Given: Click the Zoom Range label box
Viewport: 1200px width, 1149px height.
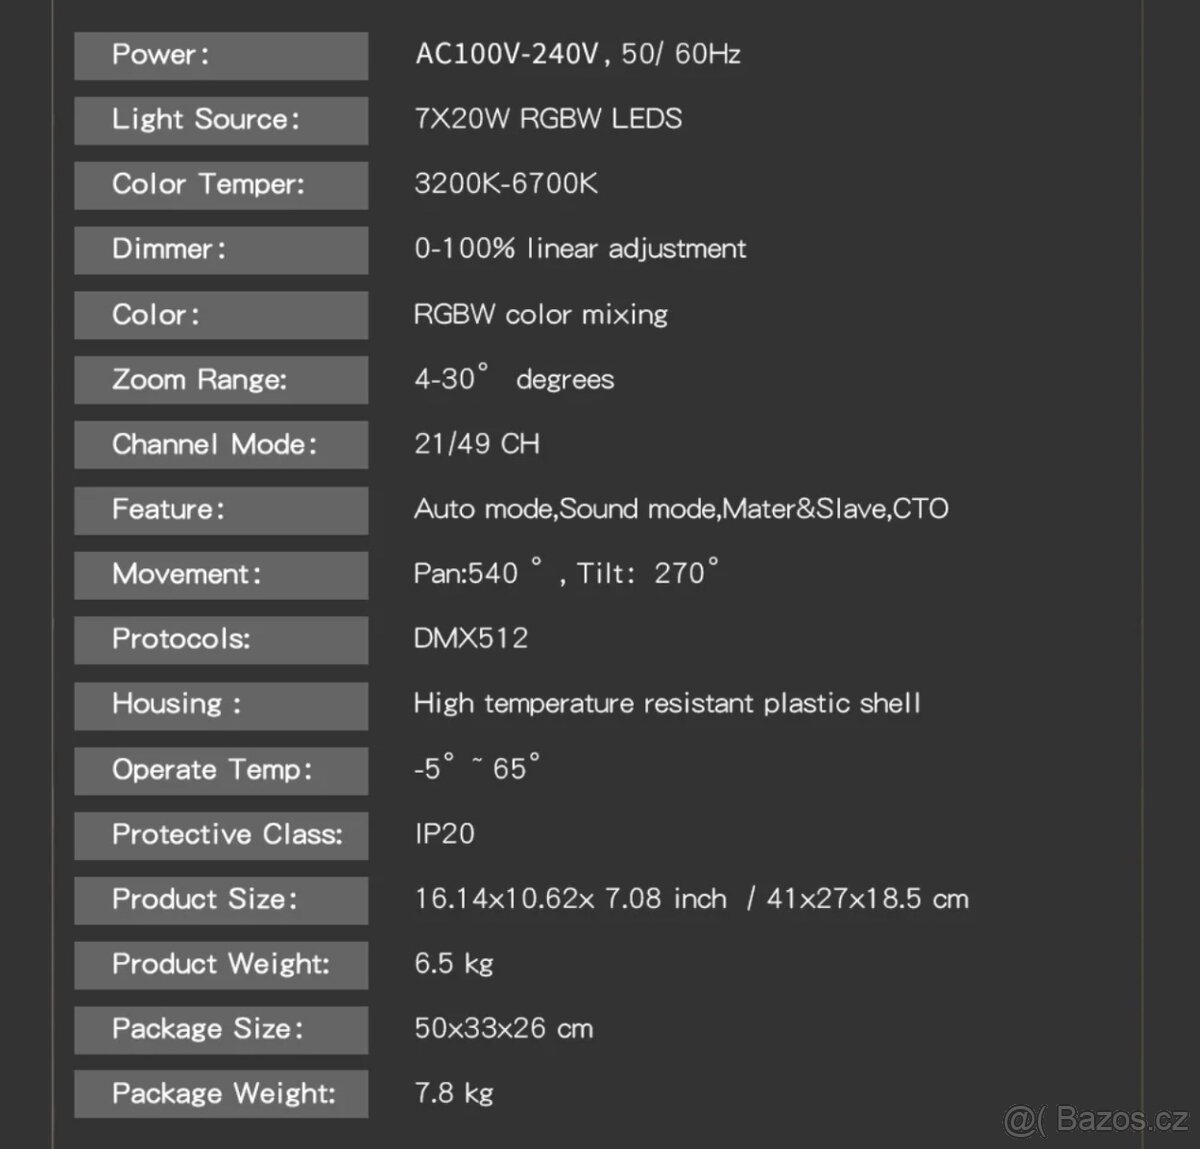Looking at the screenshot, I should pos(221,380).
